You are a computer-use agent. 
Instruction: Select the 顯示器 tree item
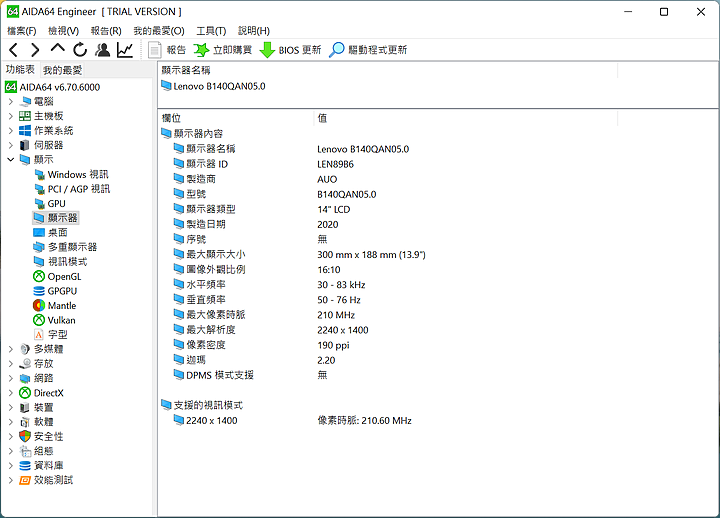[x=56, y=218]
